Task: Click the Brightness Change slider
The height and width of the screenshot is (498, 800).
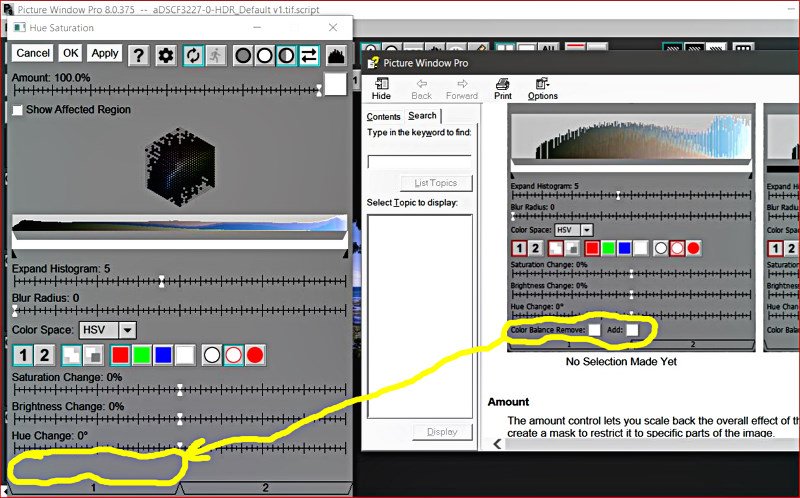Action: click(180, 419)
